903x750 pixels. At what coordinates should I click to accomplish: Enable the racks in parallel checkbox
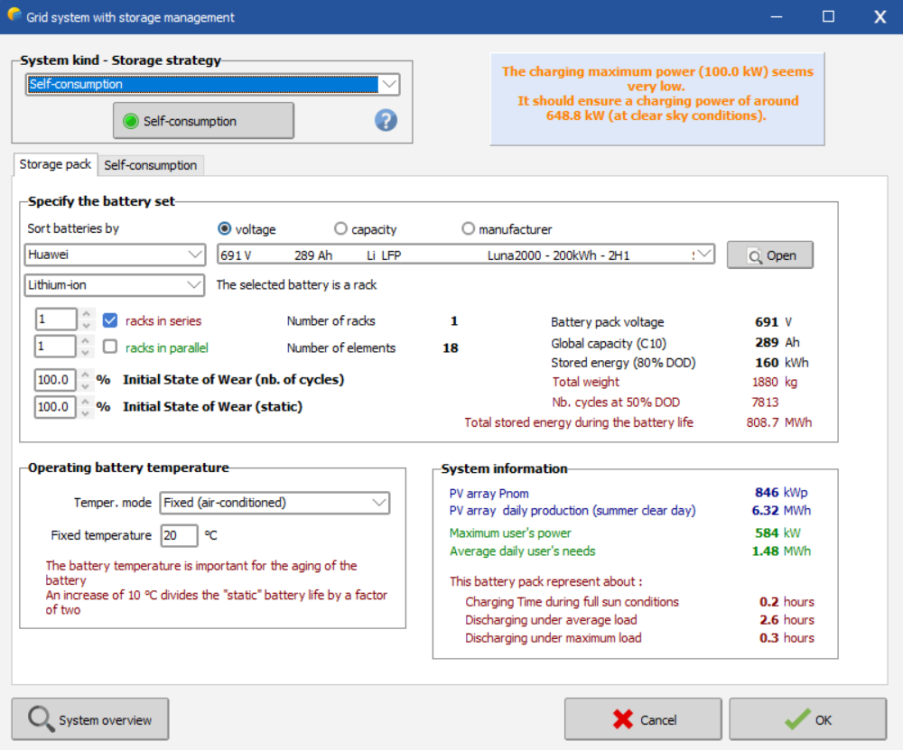110,347
